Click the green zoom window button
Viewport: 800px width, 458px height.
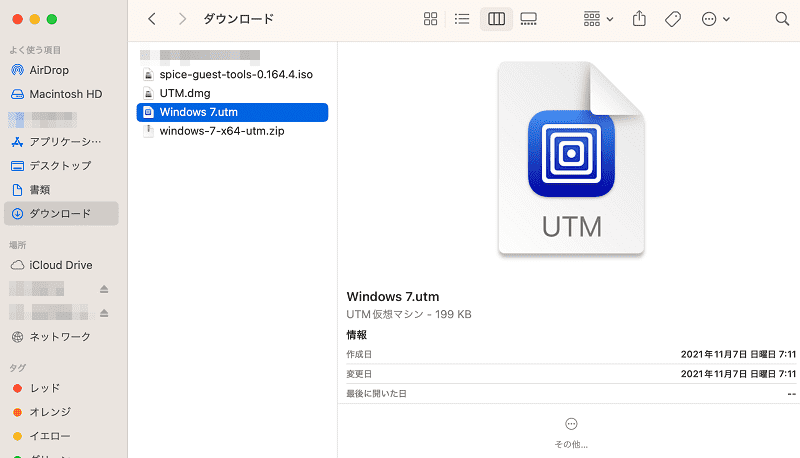tap(52, 19)
